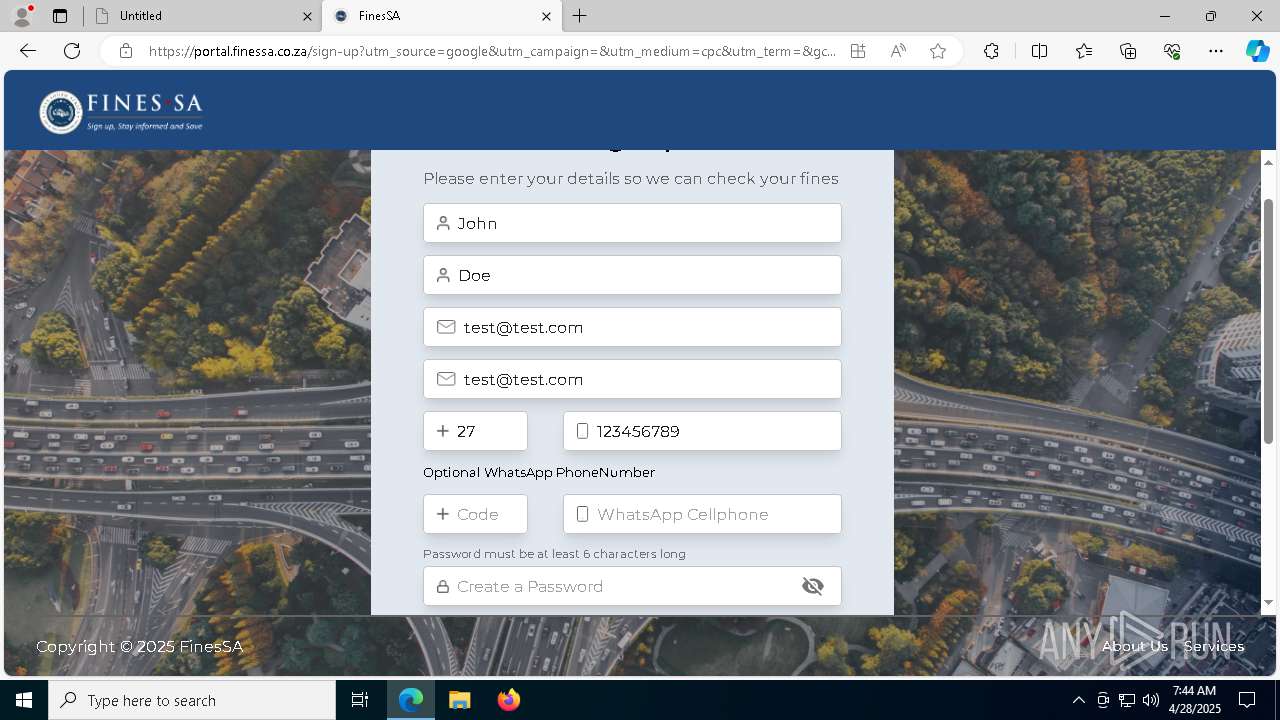The image size is (1280, 720).
Task: Open Task View on taskbar
Action: tap(360, 700)
